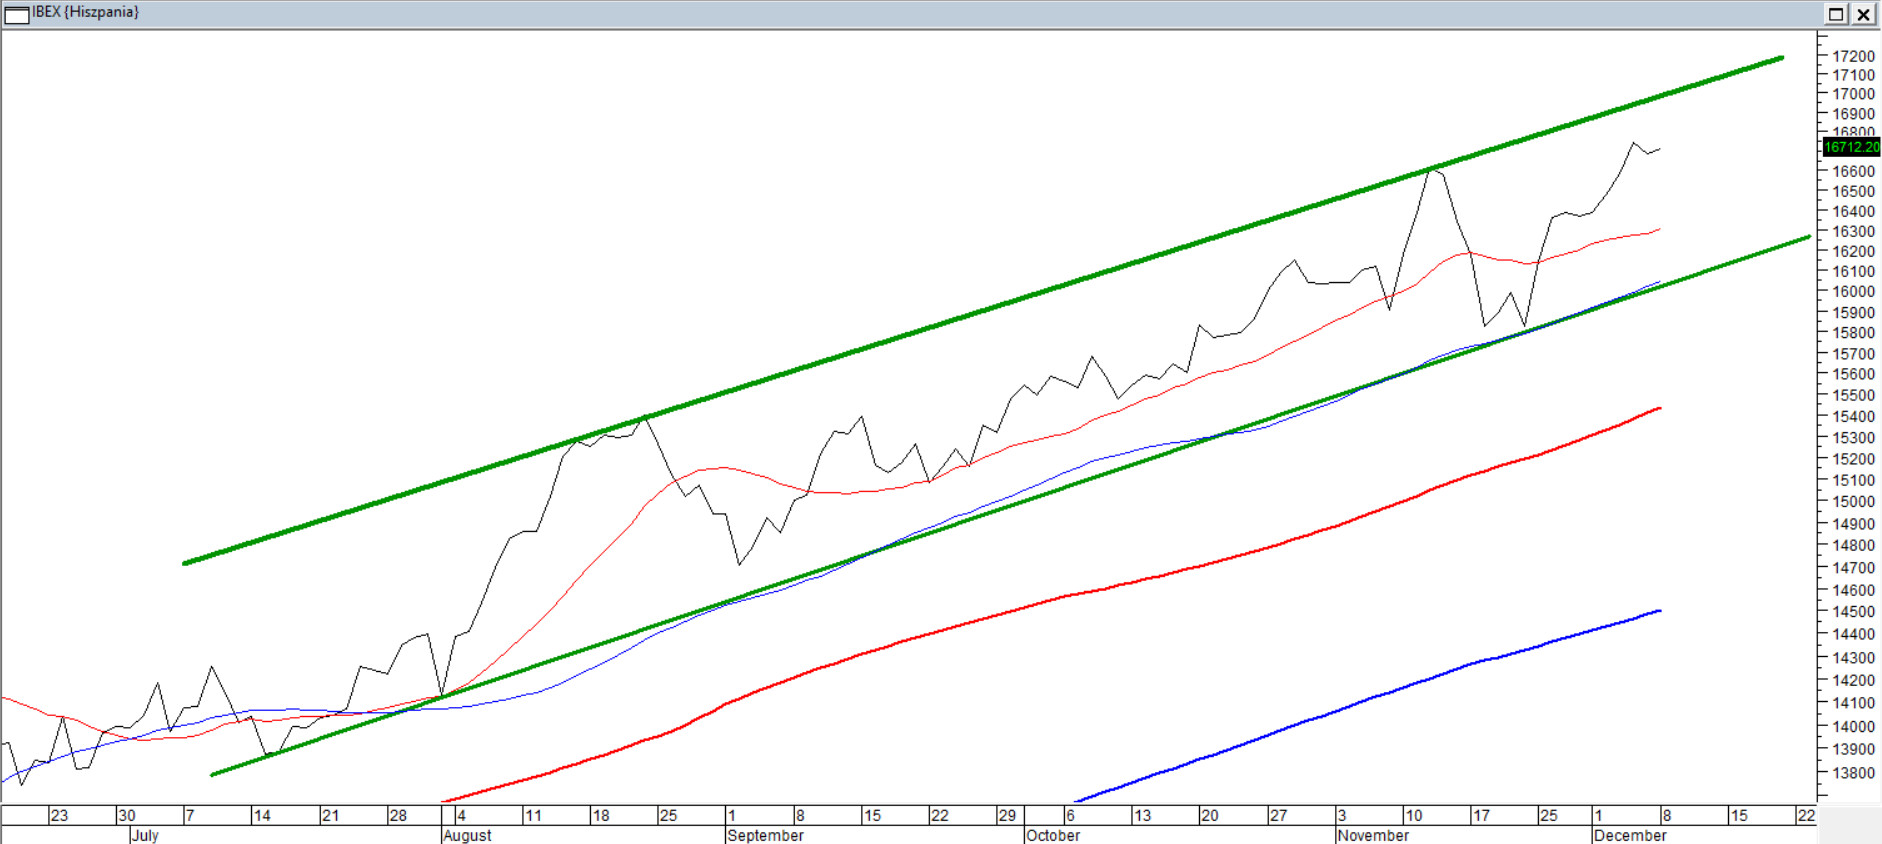Viewport: 1882px width, 844px height.
Task: Click the 15000 level on price axis
Action: pos(1853,502)
